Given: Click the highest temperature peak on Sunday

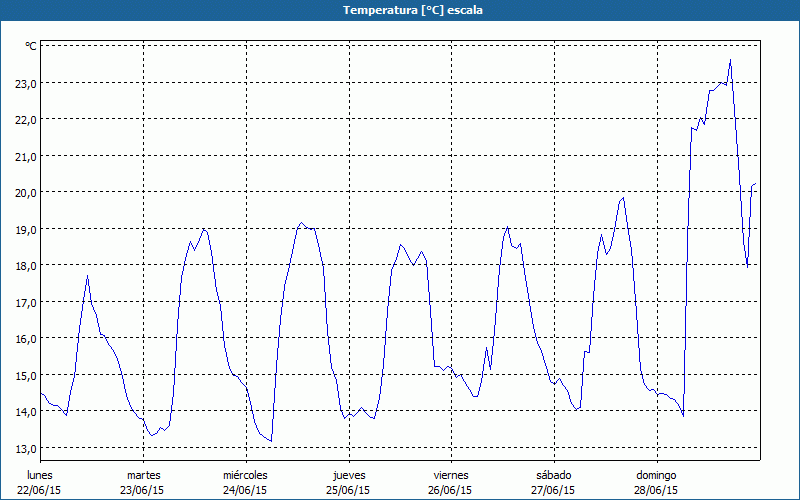Looking at the screenshot, I should 730,60.
